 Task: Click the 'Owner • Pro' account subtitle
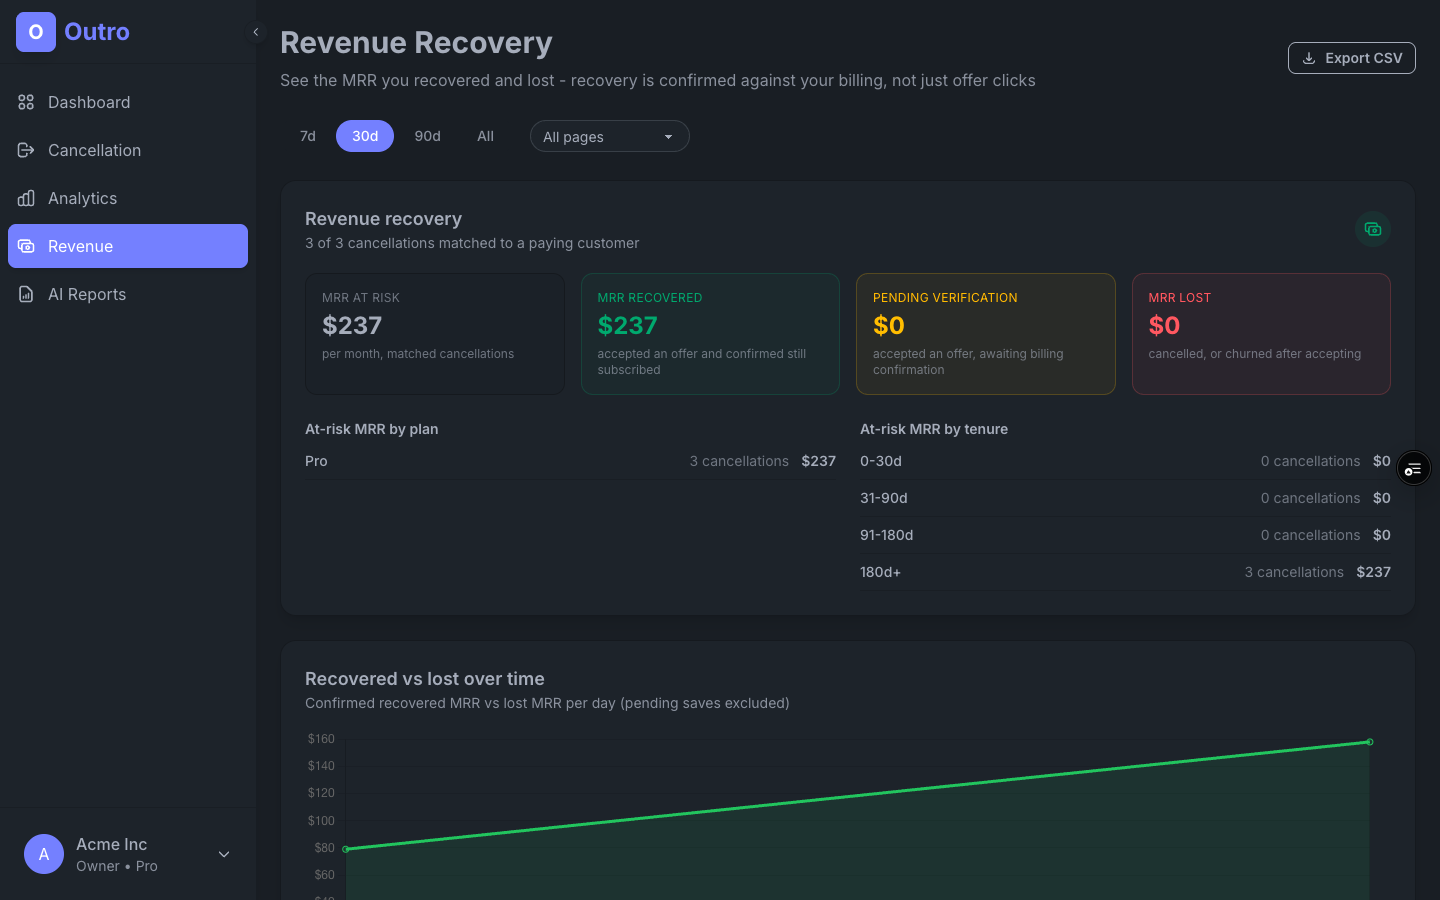coord(117,866)
